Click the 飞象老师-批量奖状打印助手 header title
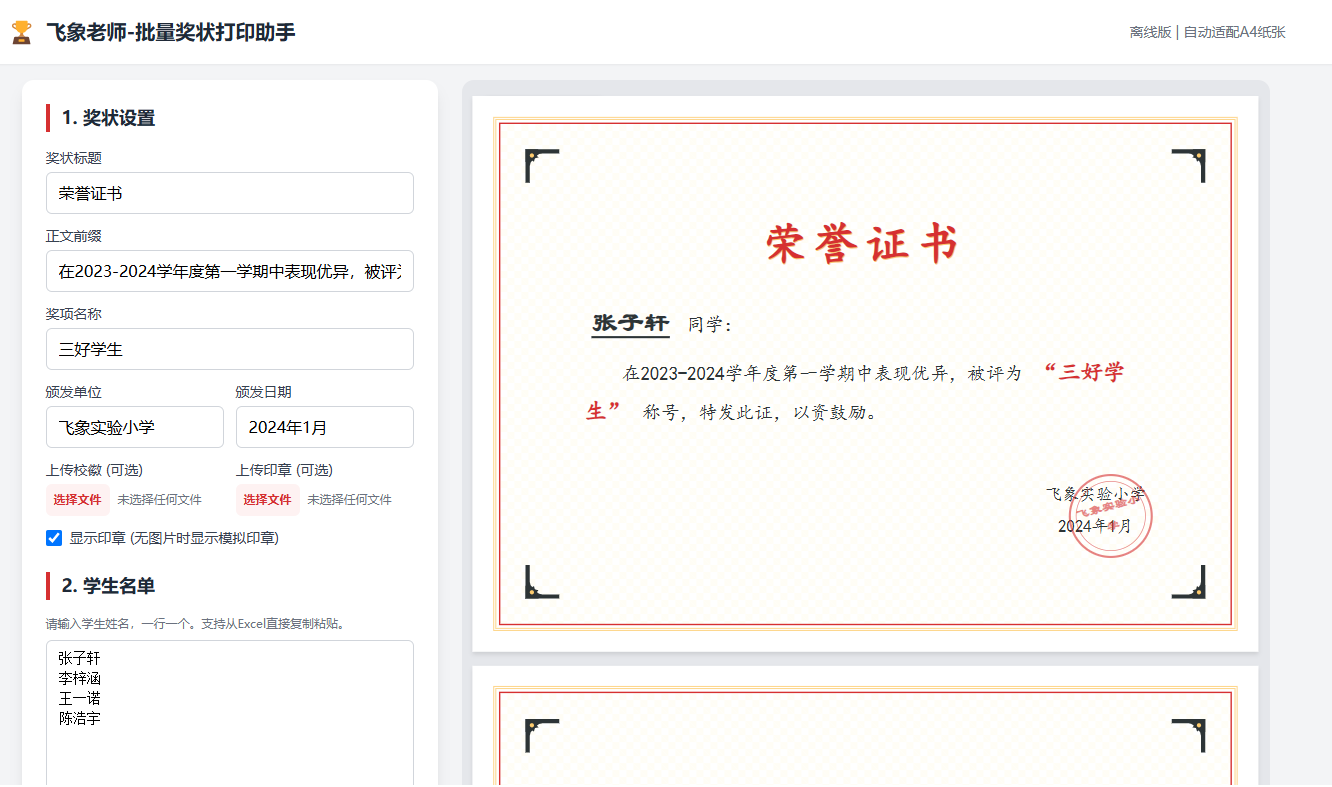 point(171,32)
